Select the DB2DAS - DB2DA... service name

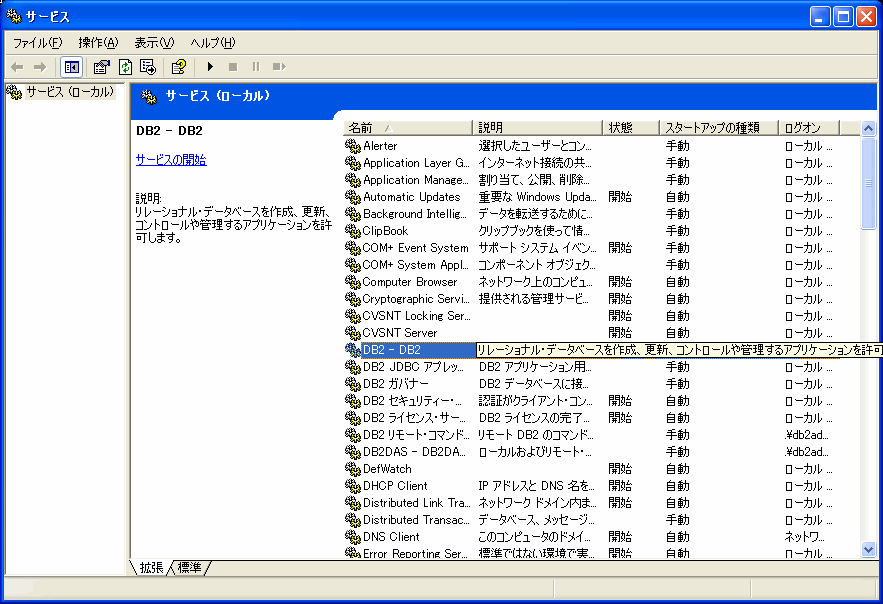tap(414, 452)
